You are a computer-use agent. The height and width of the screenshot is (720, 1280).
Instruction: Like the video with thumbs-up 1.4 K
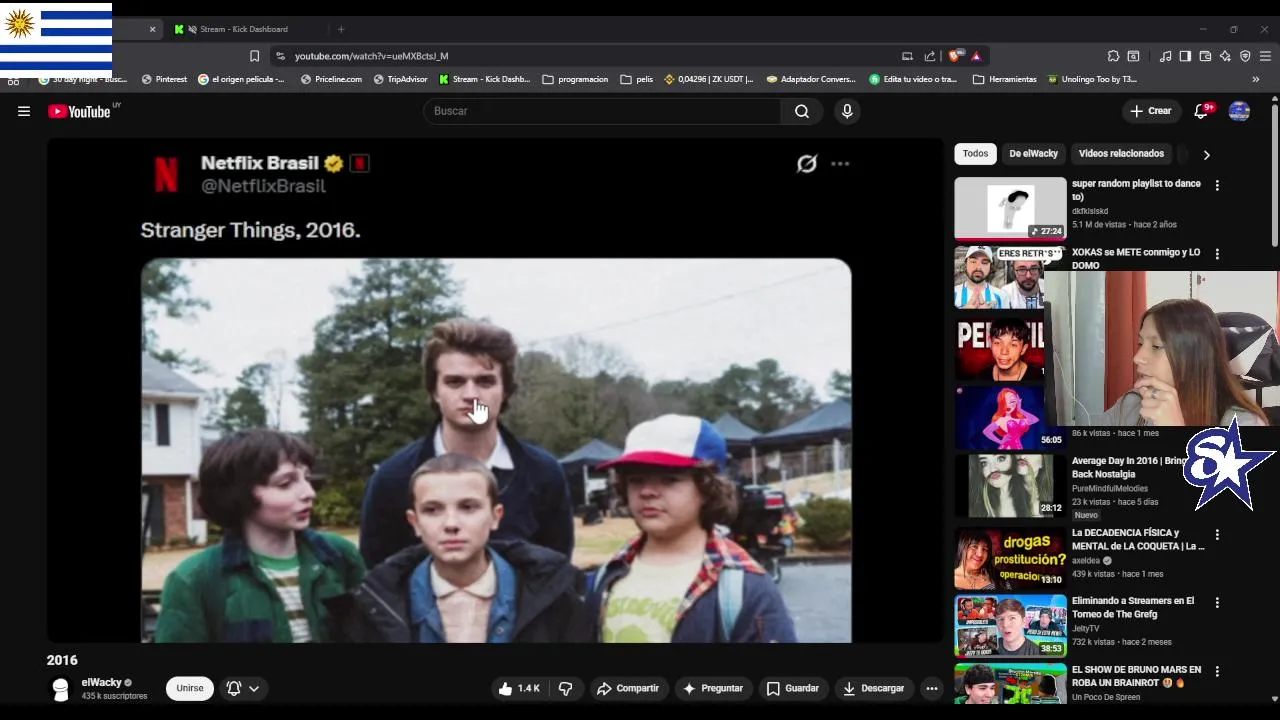[518, 688]
